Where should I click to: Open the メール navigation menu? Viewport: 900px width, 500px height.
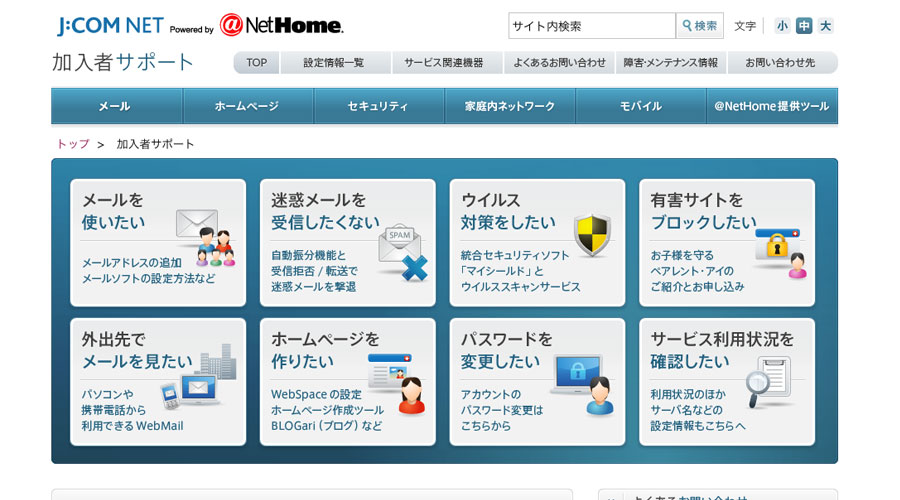pos(116,106)
